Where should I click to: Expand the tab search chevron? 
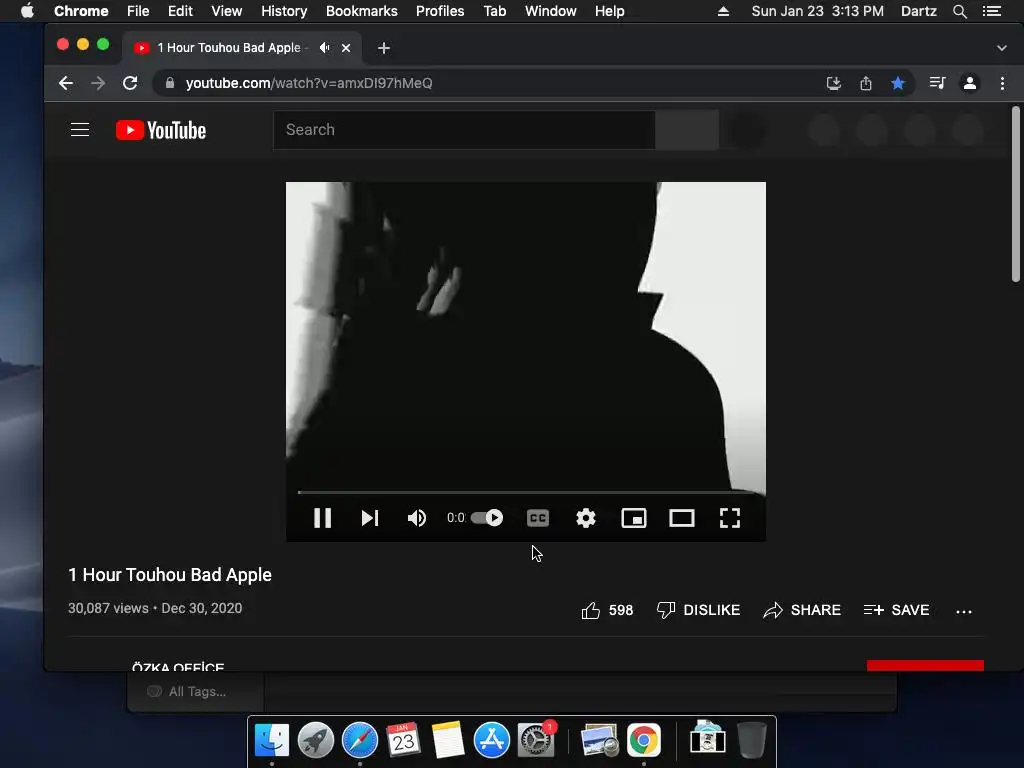(x=1002, y=48)
